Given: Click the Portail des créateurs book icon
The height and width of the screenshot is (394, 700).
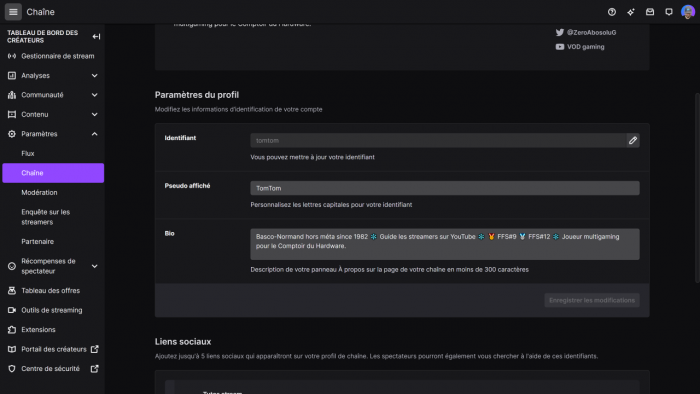Looking at the screenshot, I should (x=12, y=349).
